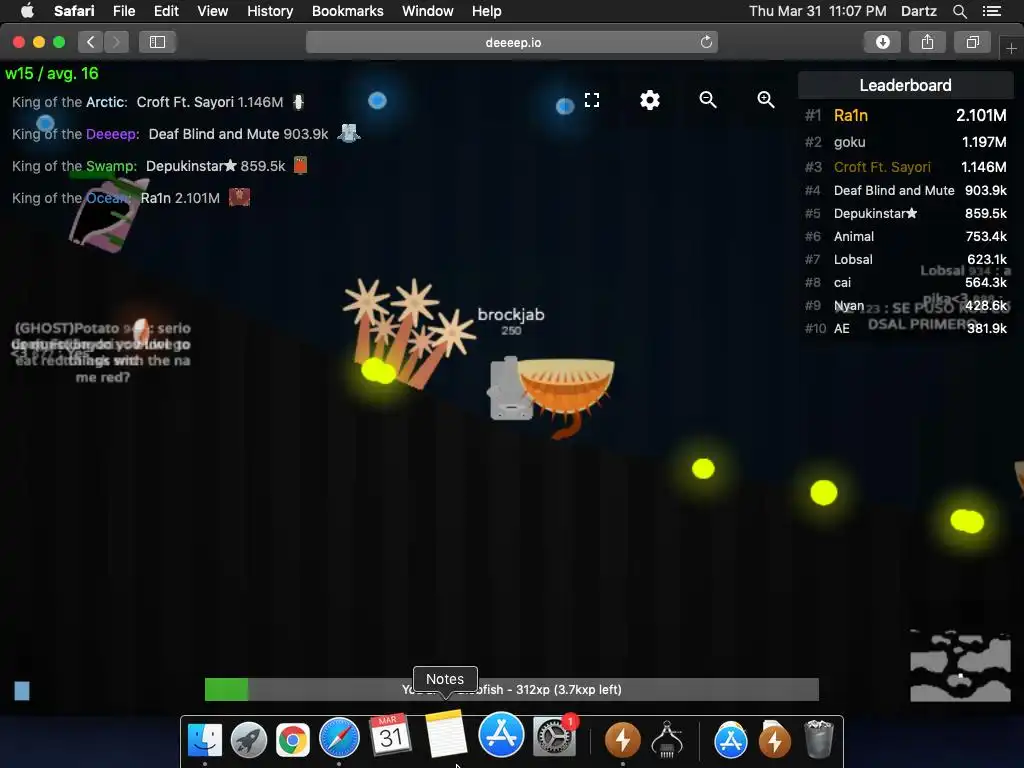The height and width of the screenshot is (768, 1024).
Task: Click the deeeep.io address bar
Action: tap(512, 42)
